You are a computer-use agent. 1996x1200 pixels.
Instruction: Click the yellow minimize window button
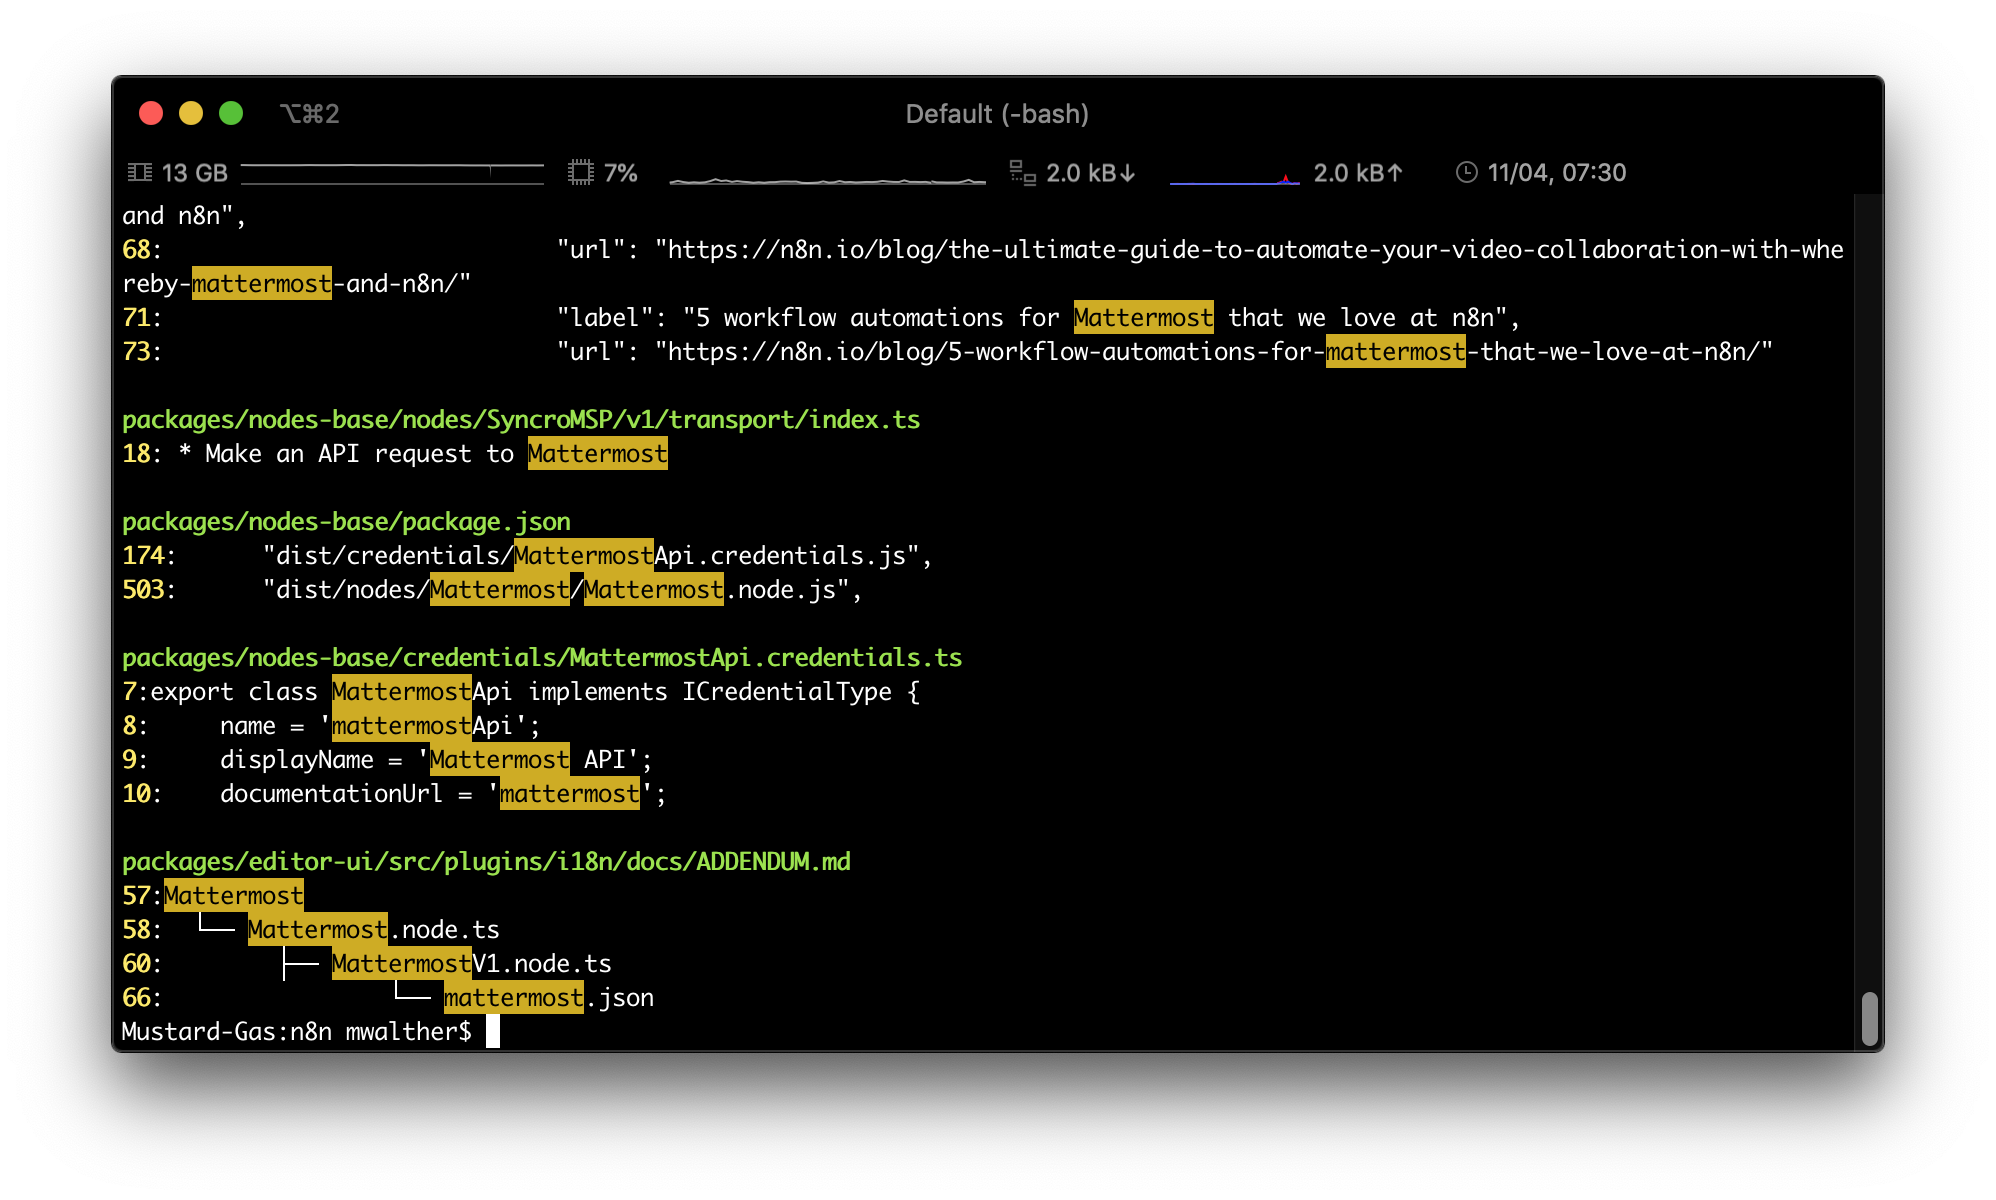(191, 113)
